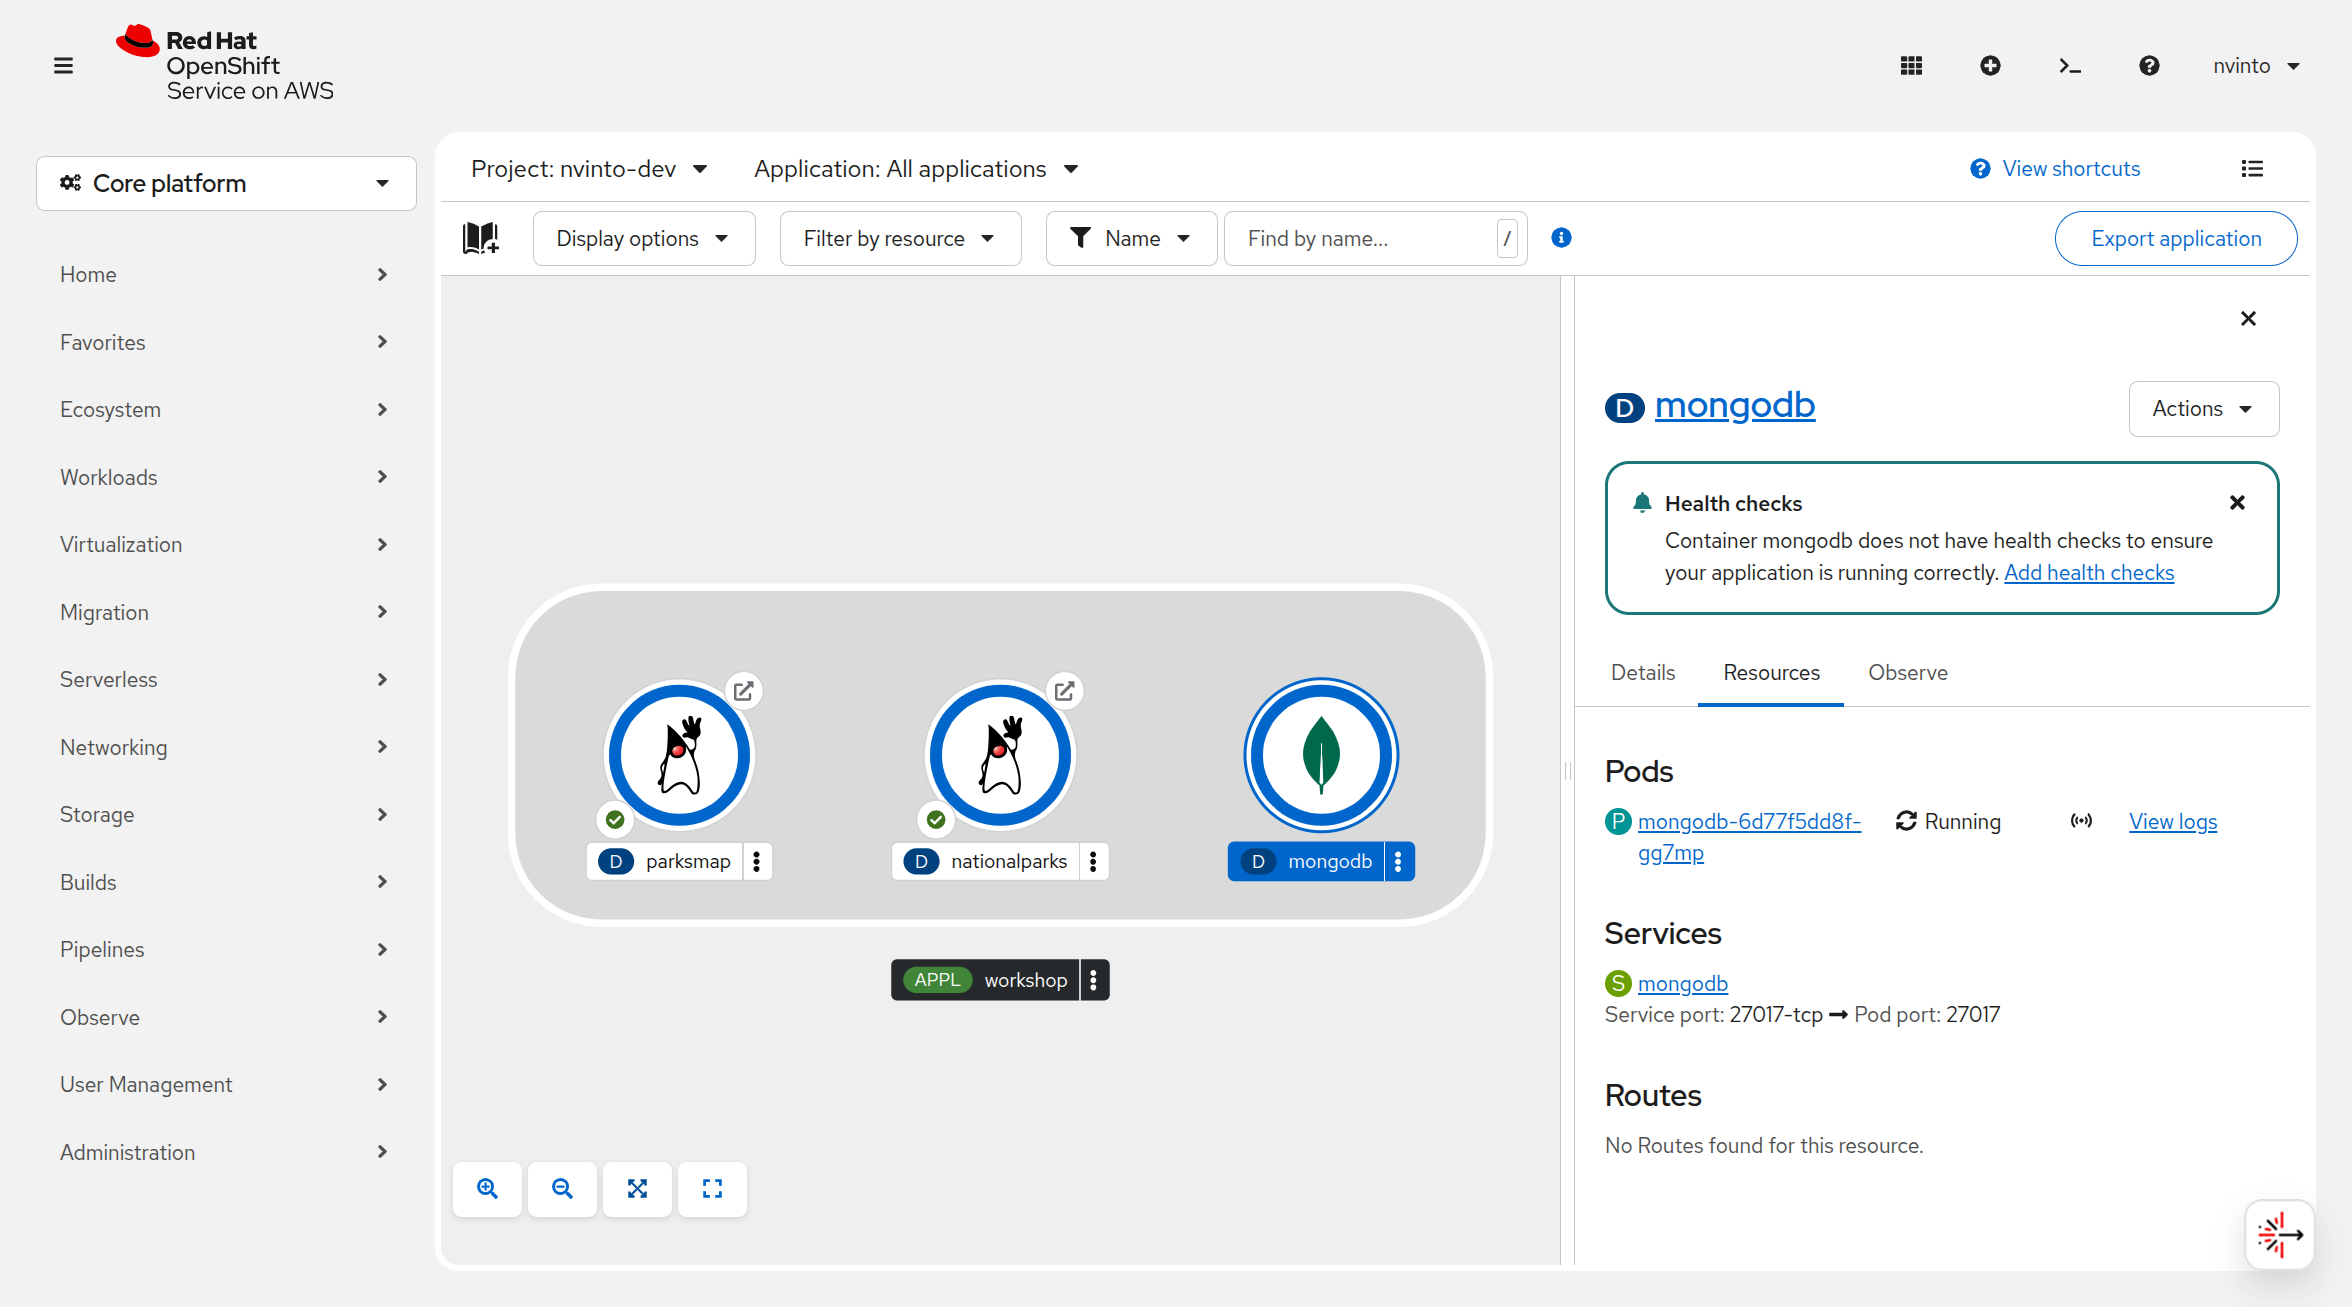Screen dimensions: 2352x1307
Task: Select the parksmap Java node icon
Action: (x=680, y=756)
